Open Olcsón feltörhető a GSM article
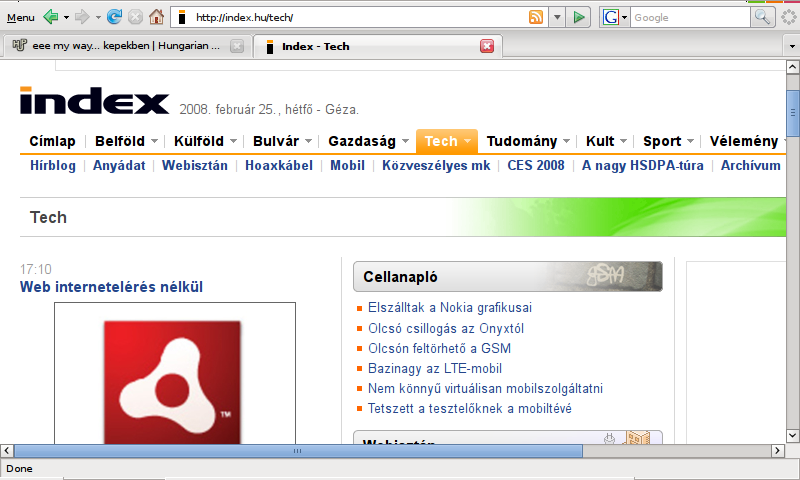 pyautogui.click(x=439, y=348)
